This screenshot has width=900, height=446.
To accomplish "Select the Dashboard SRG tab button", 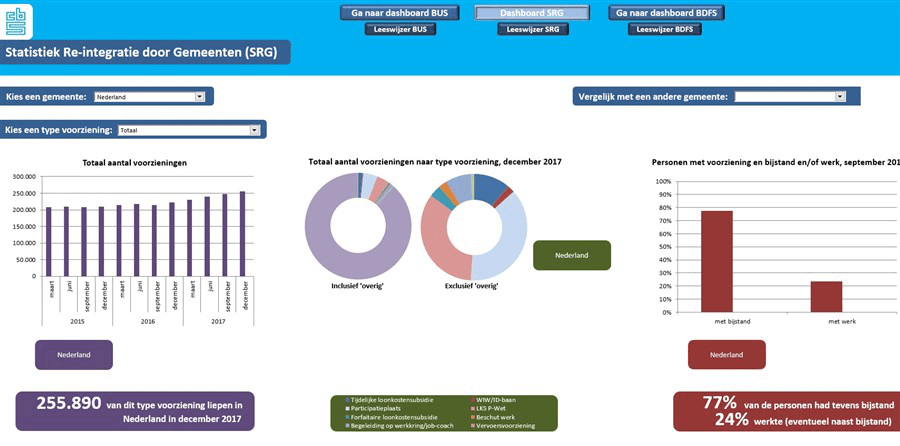I will [x=532, y=13].
